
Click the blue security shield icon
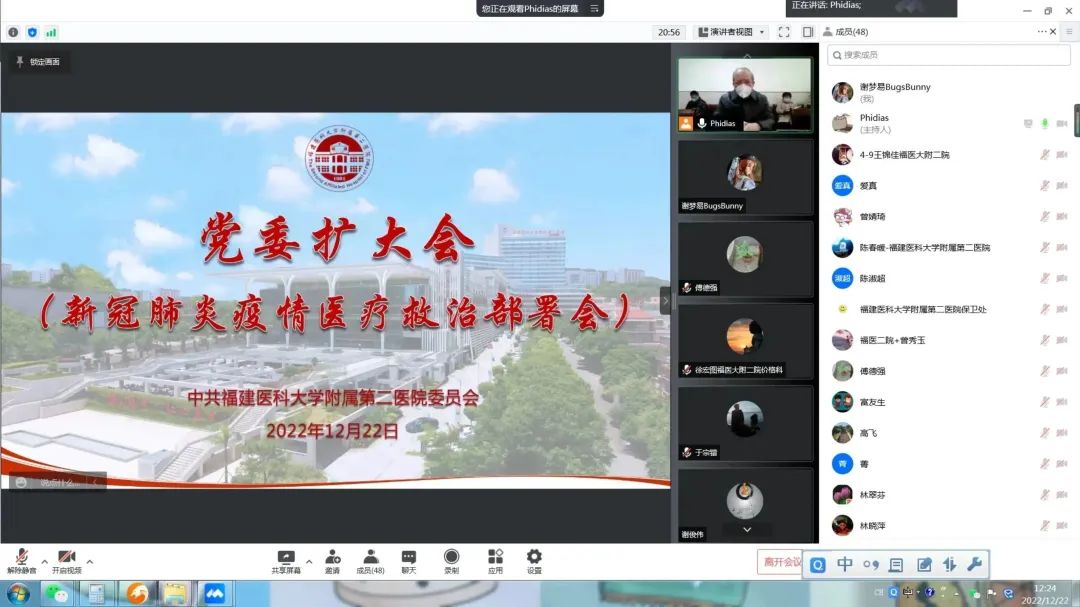click(32, 32)
